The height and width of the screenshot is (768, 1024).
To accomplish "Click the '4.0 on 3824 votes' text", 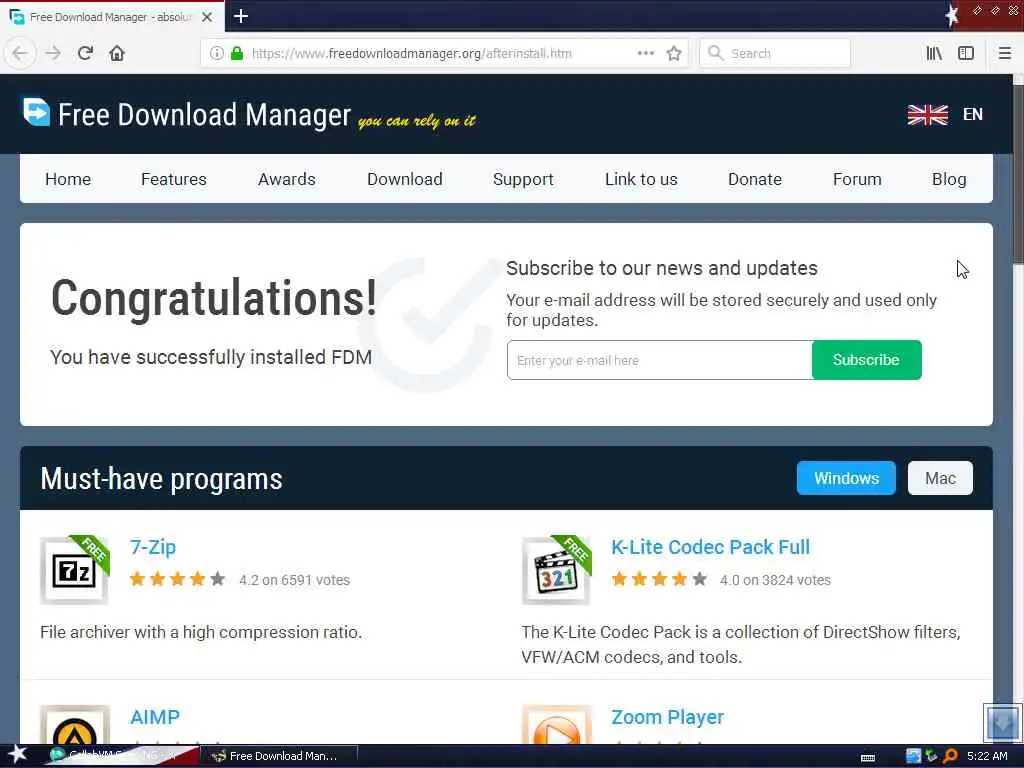I will [x=775, y=580].
